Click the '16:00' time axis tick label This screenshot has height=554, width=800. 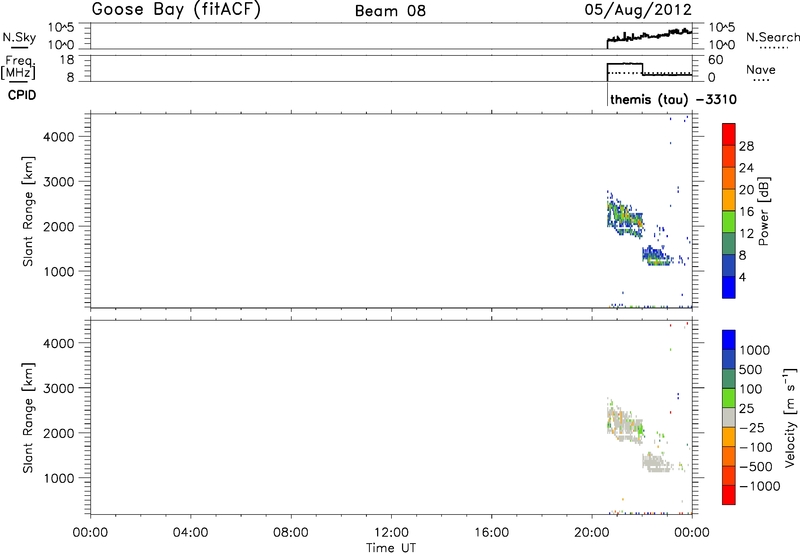tap(491, 533)
